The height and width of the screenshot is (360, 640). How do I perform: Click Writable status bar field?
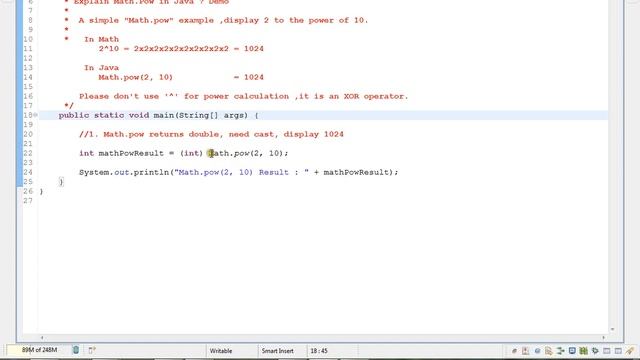point(221,351)
